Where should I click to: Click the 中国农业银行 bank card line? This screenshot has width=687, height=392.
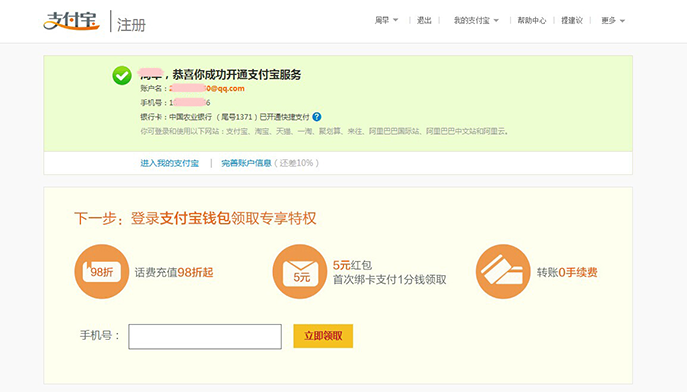225,117
